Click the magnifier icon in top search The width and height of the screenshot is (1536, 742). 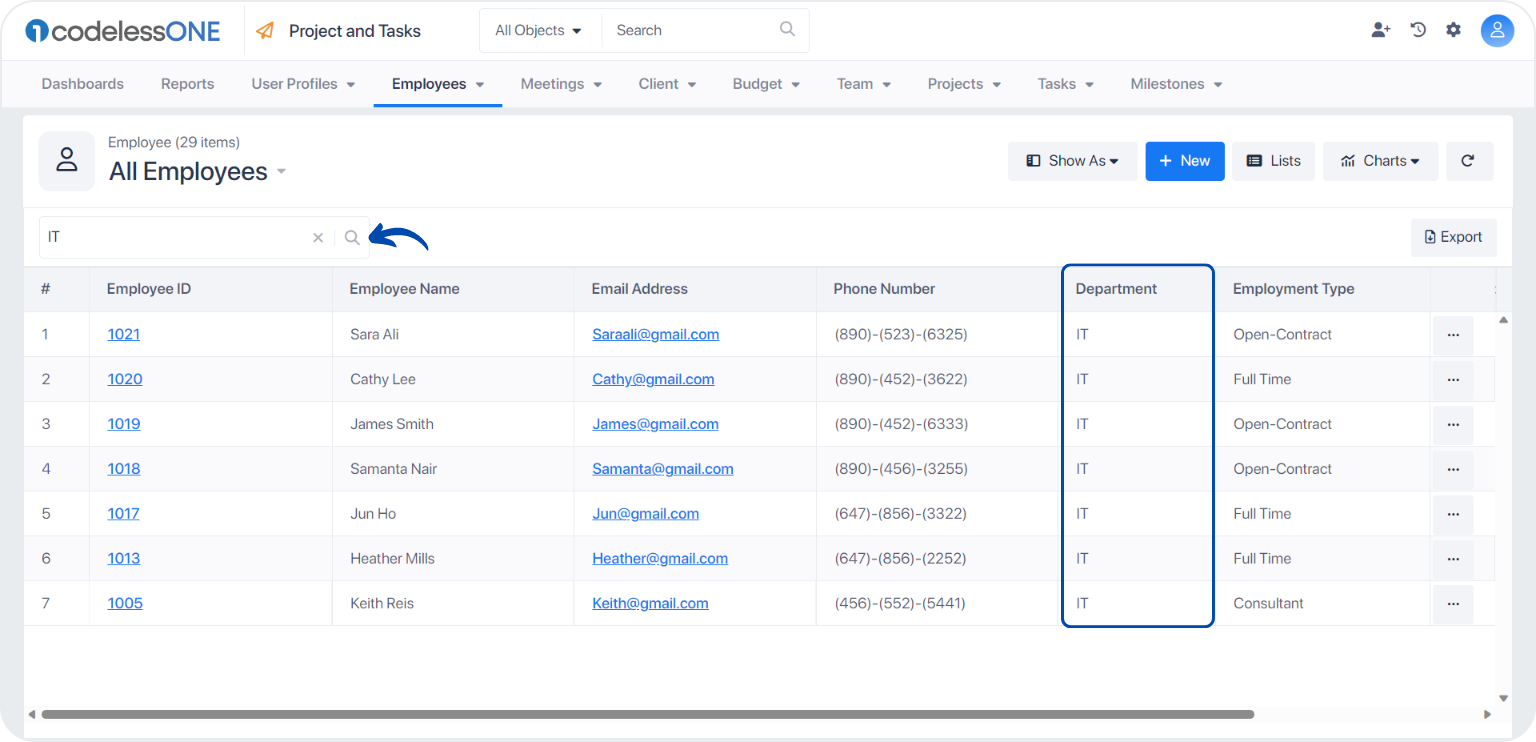click(788, 30)
